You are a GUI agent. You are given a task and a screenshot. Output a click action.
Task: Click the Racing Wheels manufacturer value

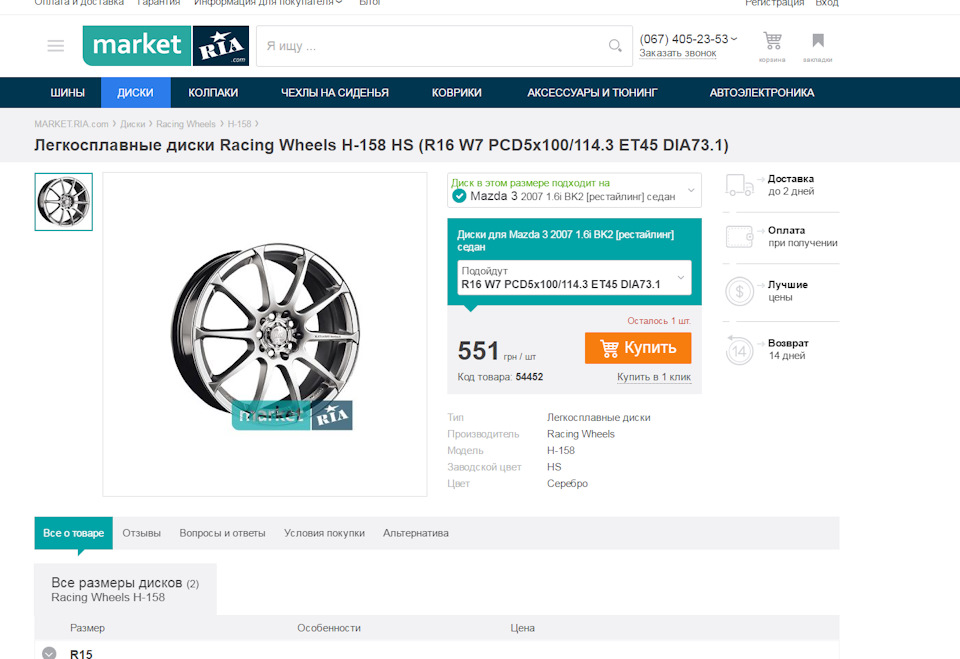(x=580, y=434)
